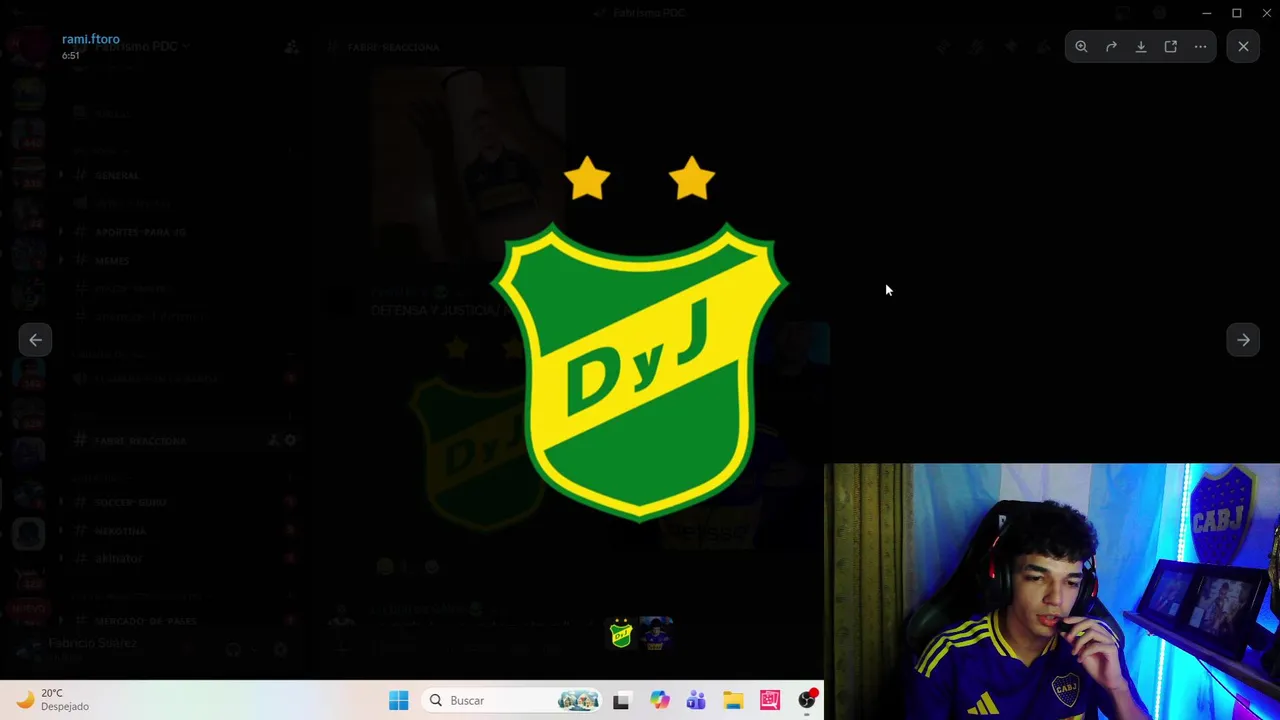This screenshot has height=720, width=1280.
Task: Forward the image with the arrow icon
Action: coord(1111,47)
